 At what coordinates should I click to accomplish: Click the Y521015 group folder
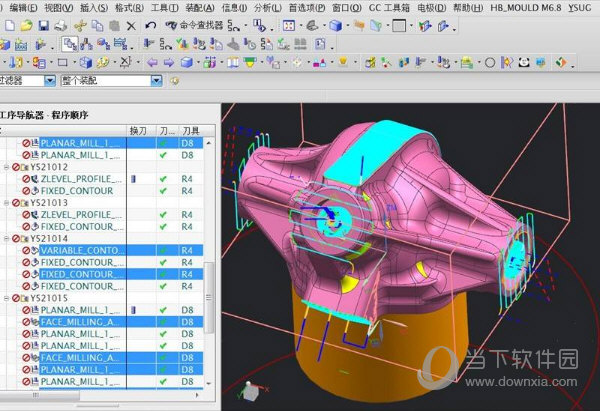(25, 298)
